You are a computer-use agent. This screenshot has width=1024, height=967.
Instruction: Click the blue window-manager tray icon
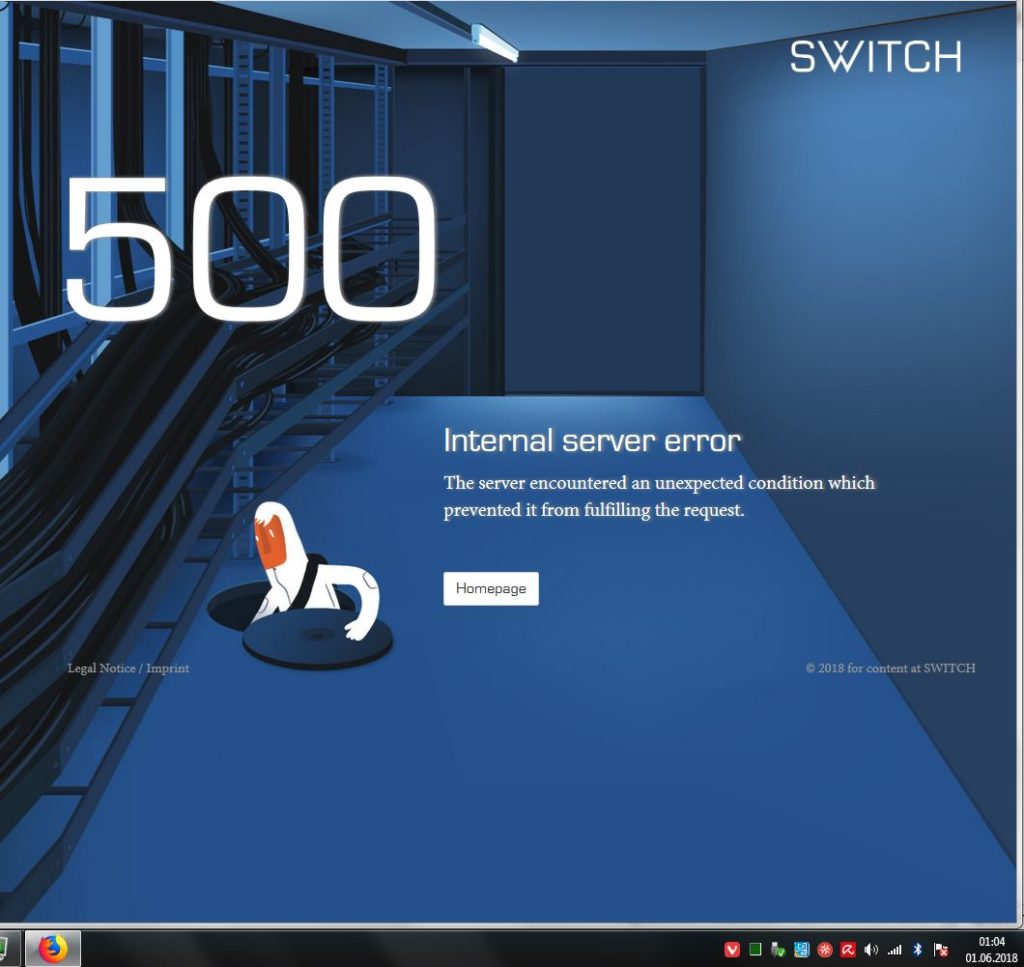[801, 949]
